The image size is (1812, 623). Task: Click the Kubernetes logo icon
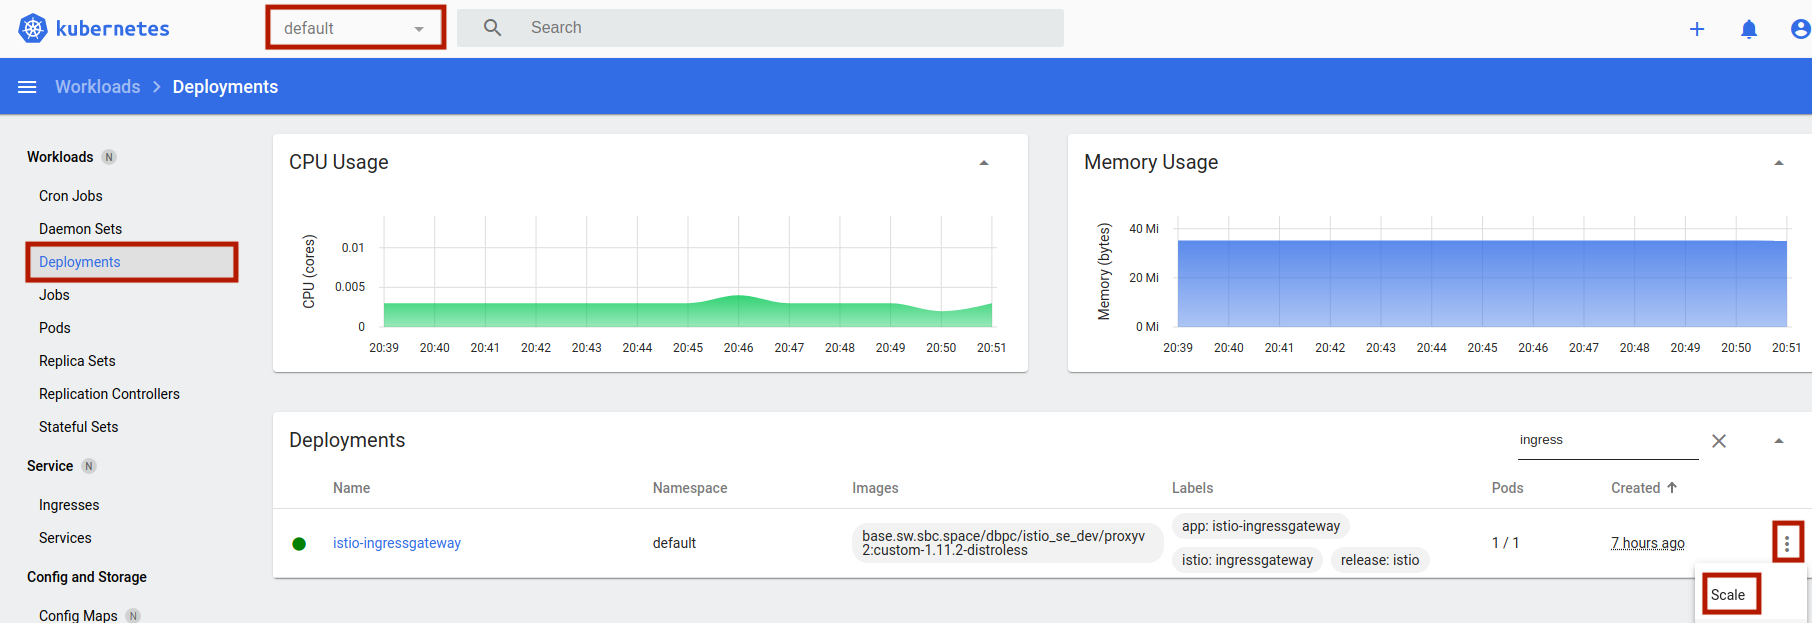point(33,29)
